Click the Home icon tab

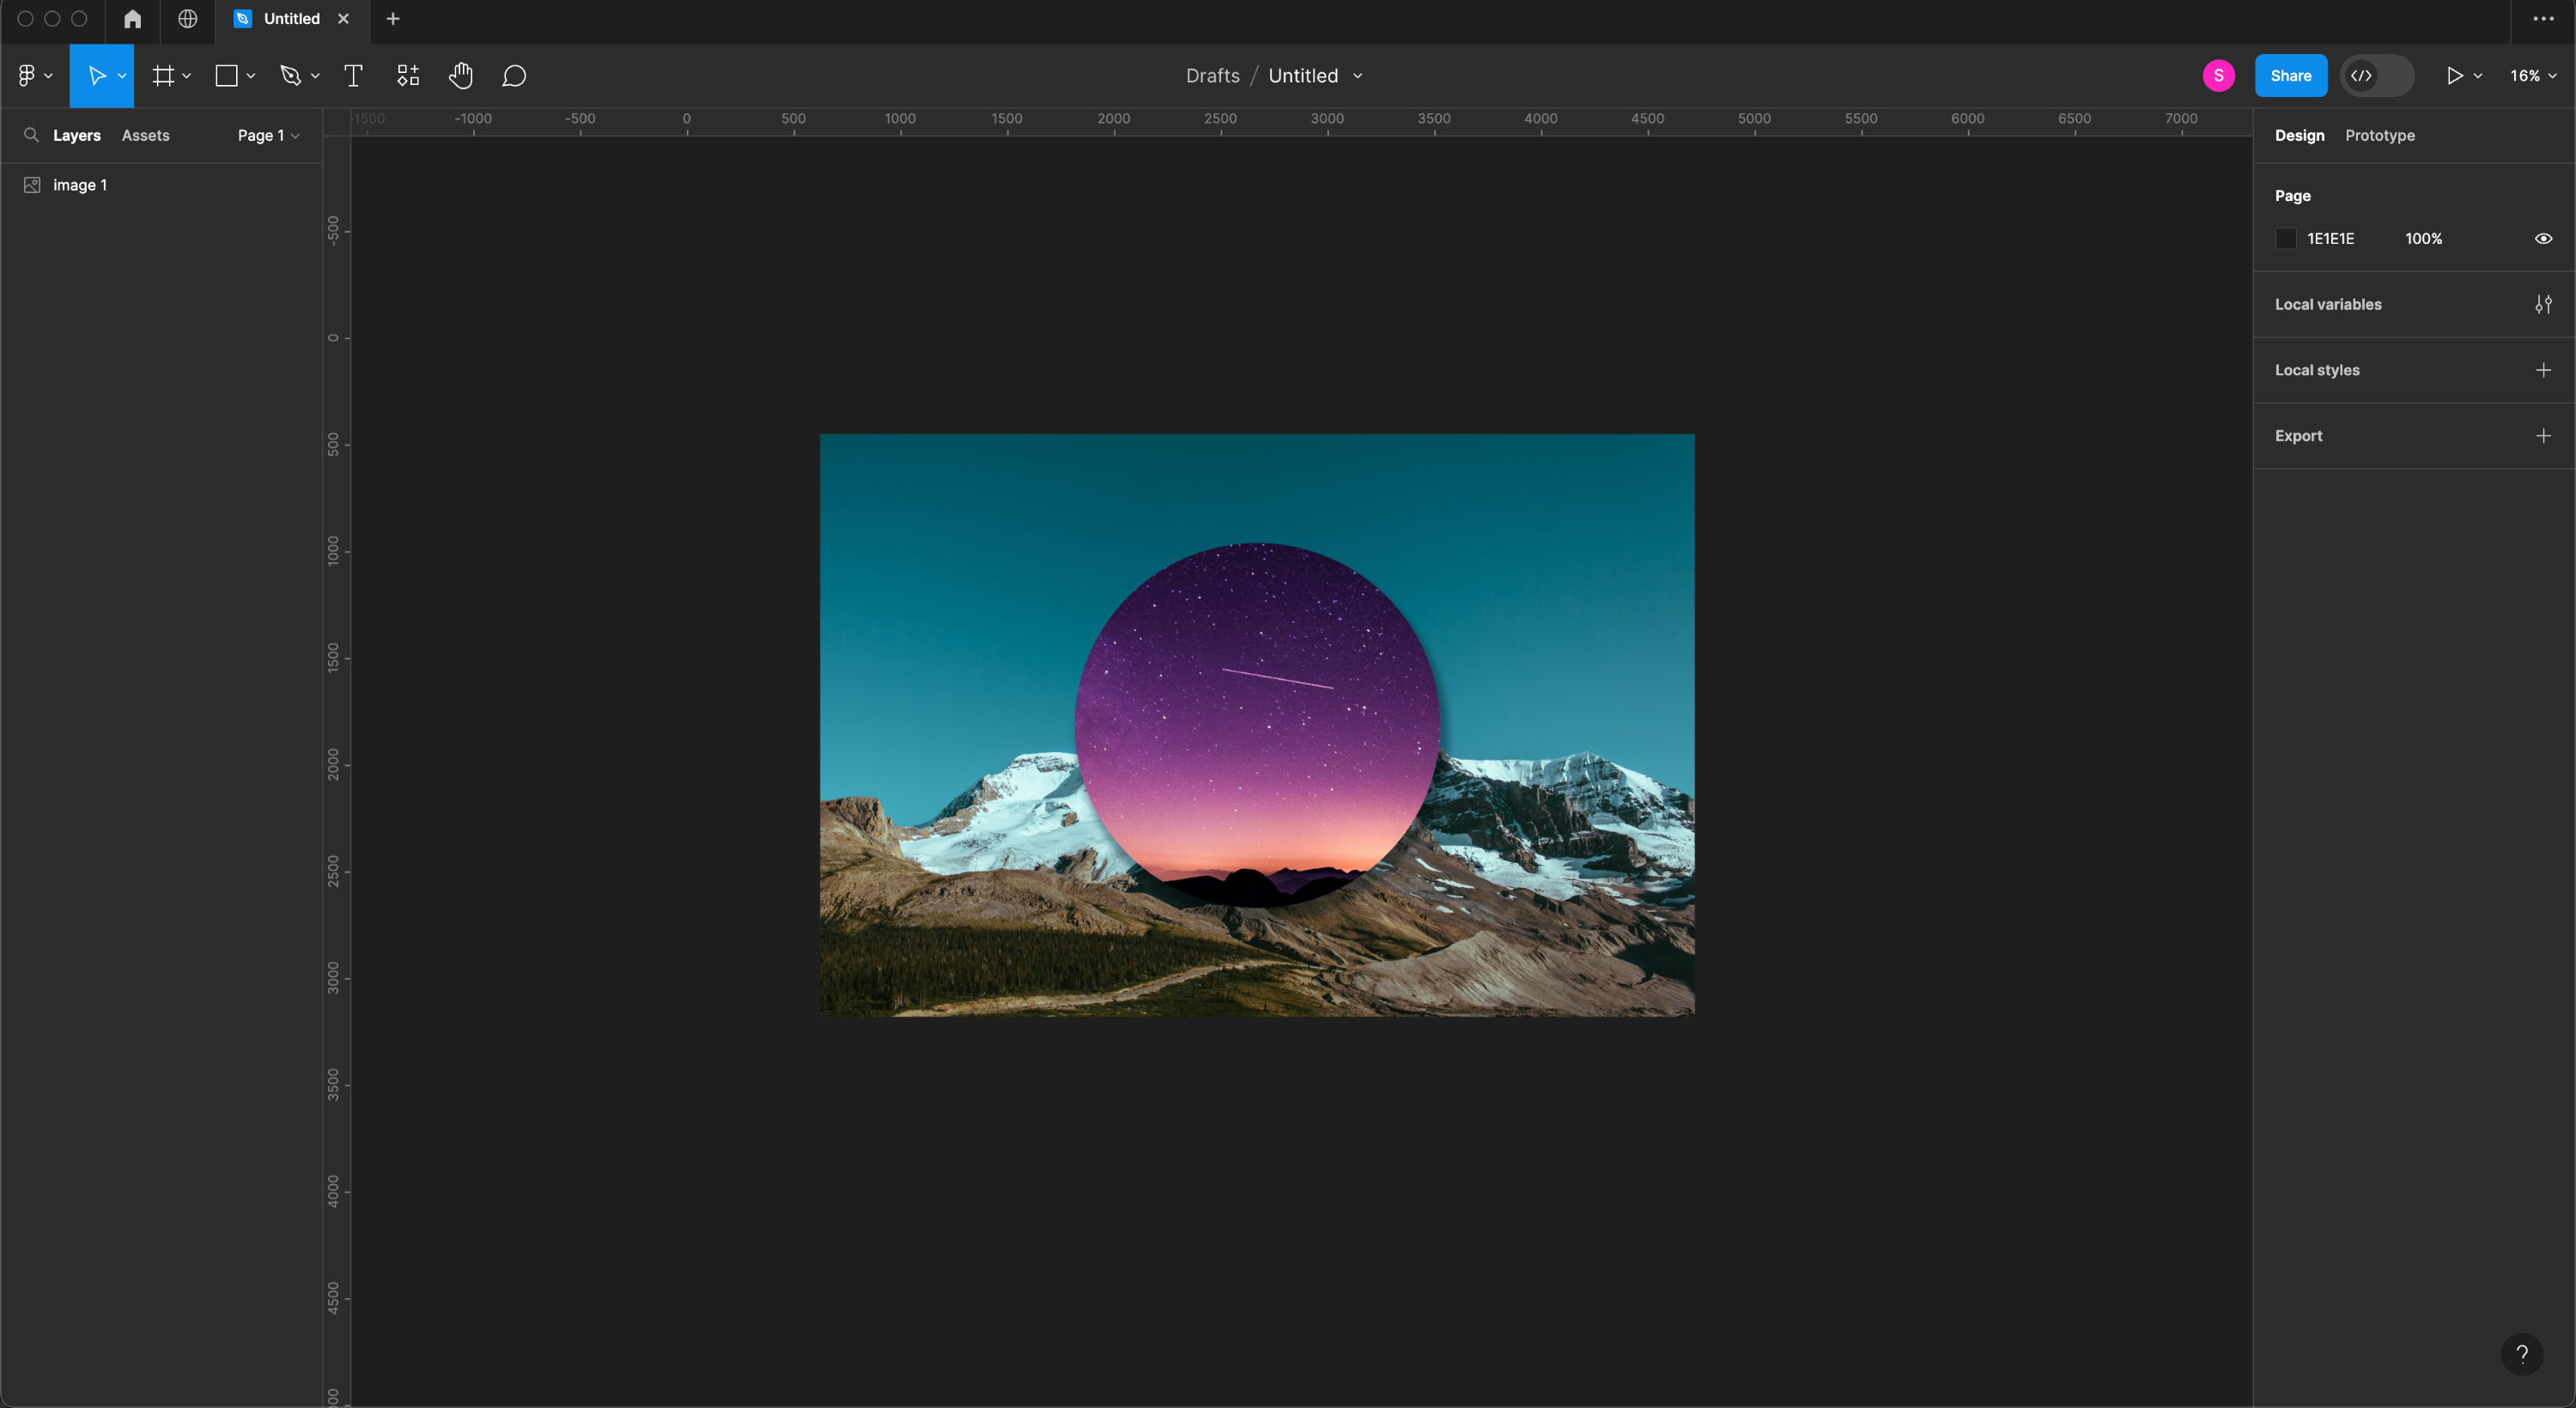click(x=132, y=19)
